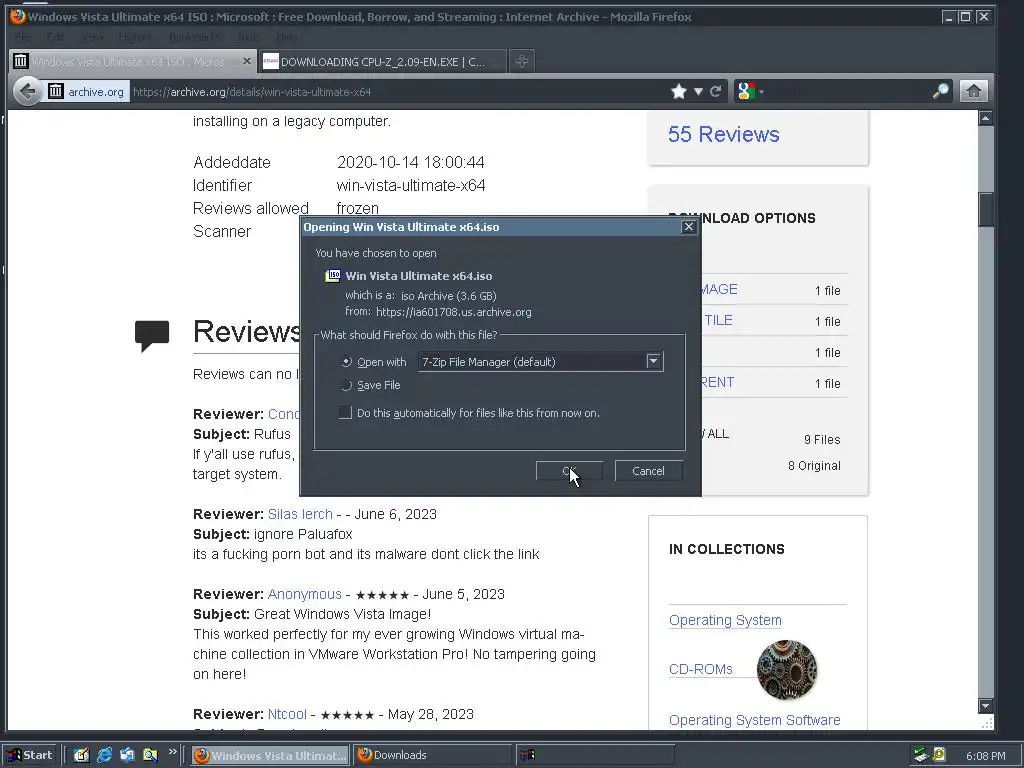
Task: Click the vertical scrollbar up arrow
Action: point(985,118)
